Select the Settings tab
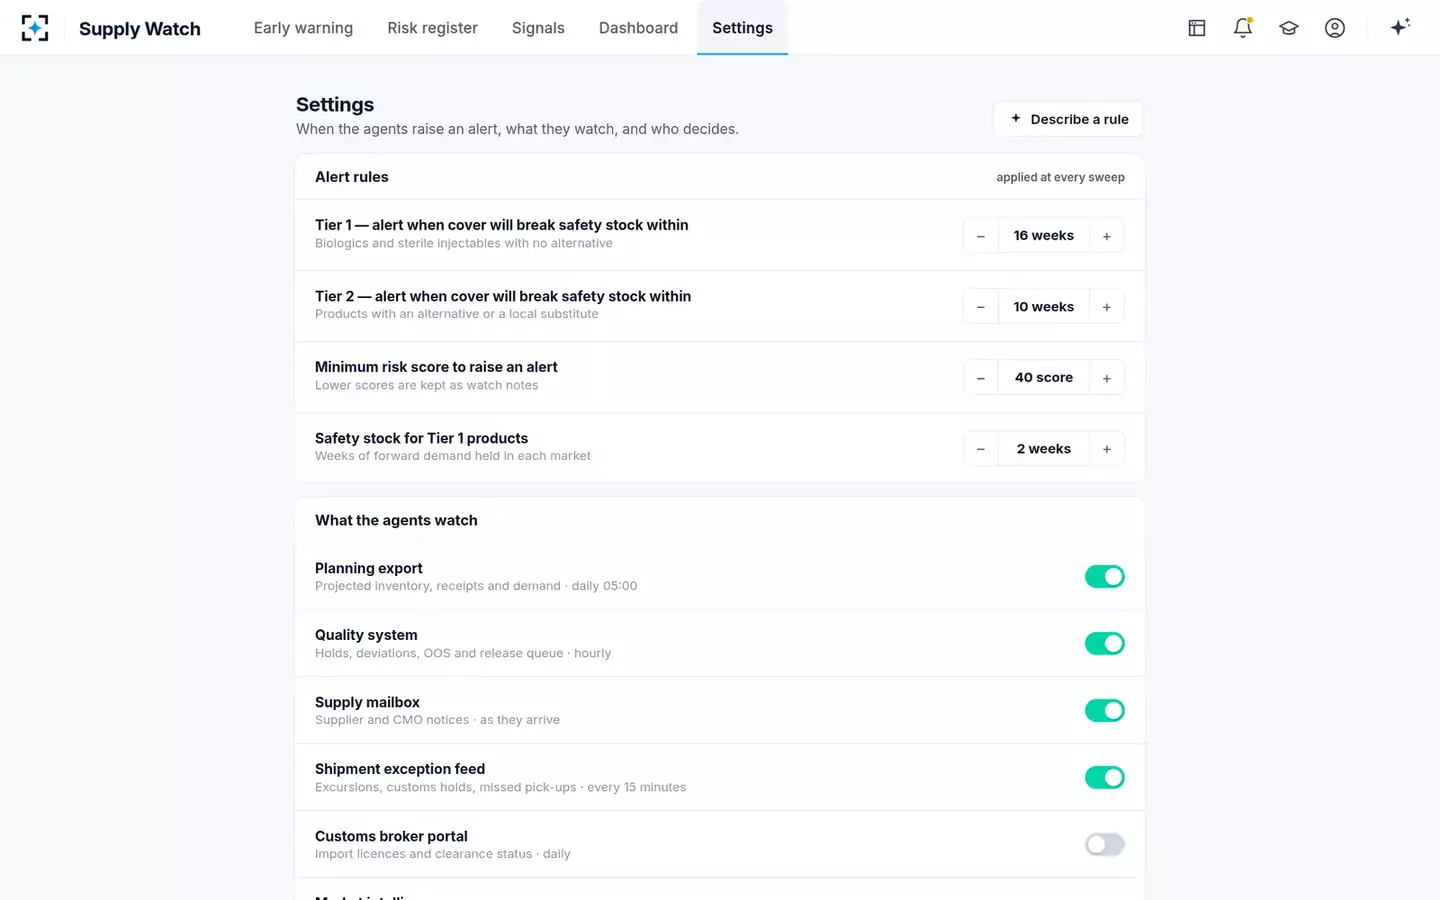The image size is (1440, 900). [742, 28]
